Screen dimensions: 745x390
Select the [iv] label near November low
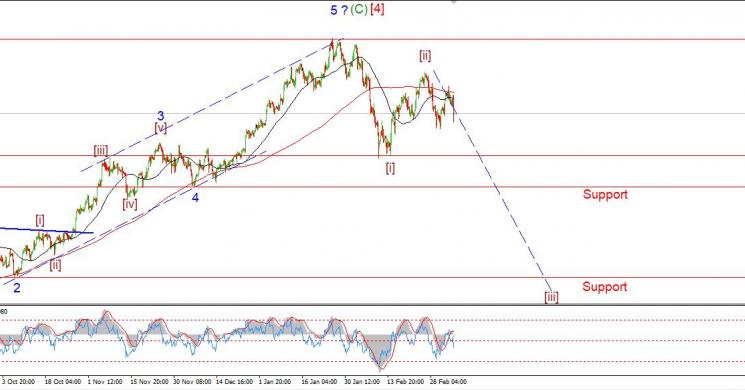point(130,204)
